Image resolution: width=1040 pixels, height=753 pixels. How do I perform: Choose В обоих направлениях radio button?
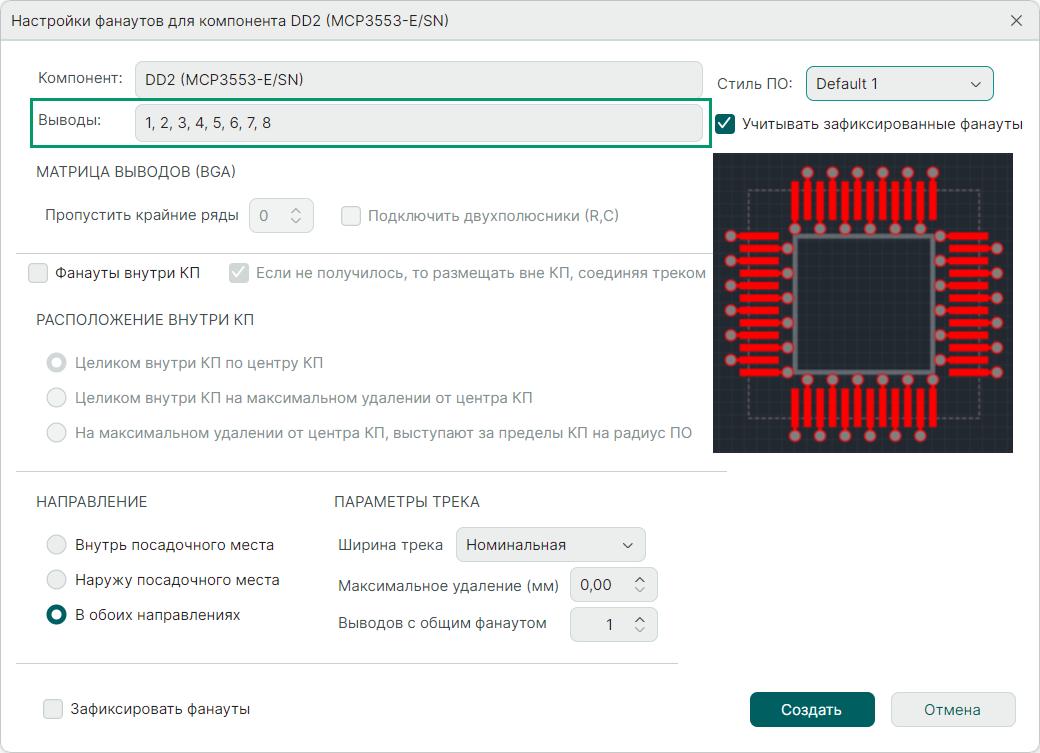[57, 615]
